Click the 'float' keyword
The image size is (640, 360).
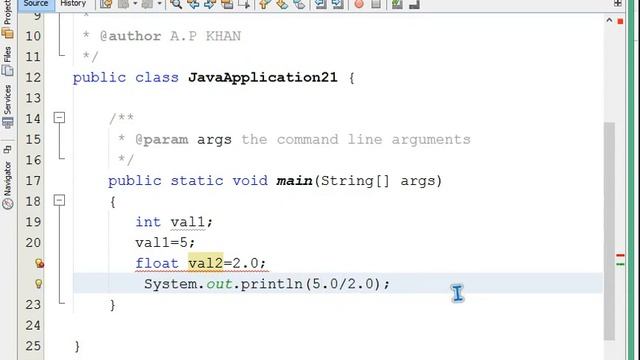[157, 263]
